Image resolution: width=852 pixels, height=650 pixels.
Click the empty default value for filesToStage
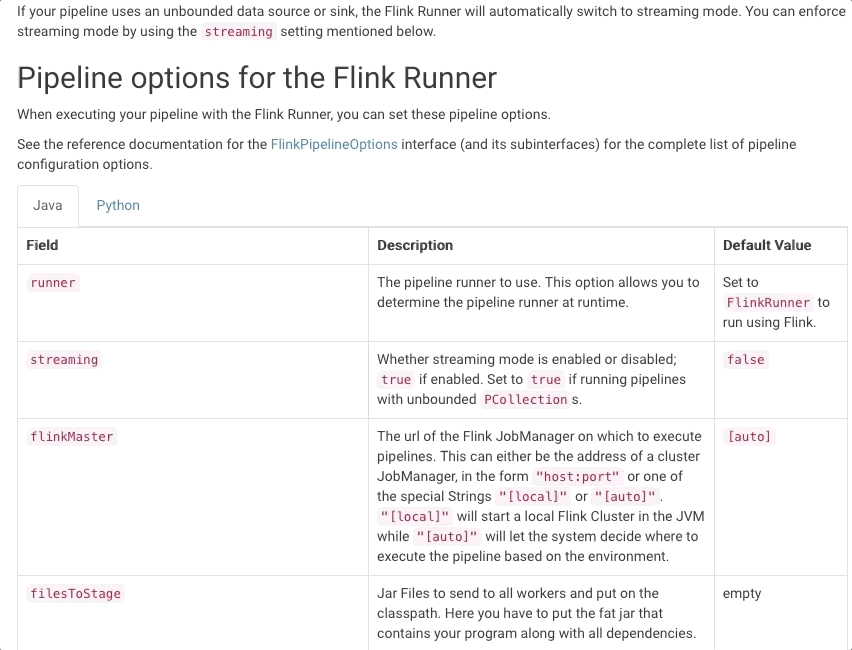click(x=742, y=594)
